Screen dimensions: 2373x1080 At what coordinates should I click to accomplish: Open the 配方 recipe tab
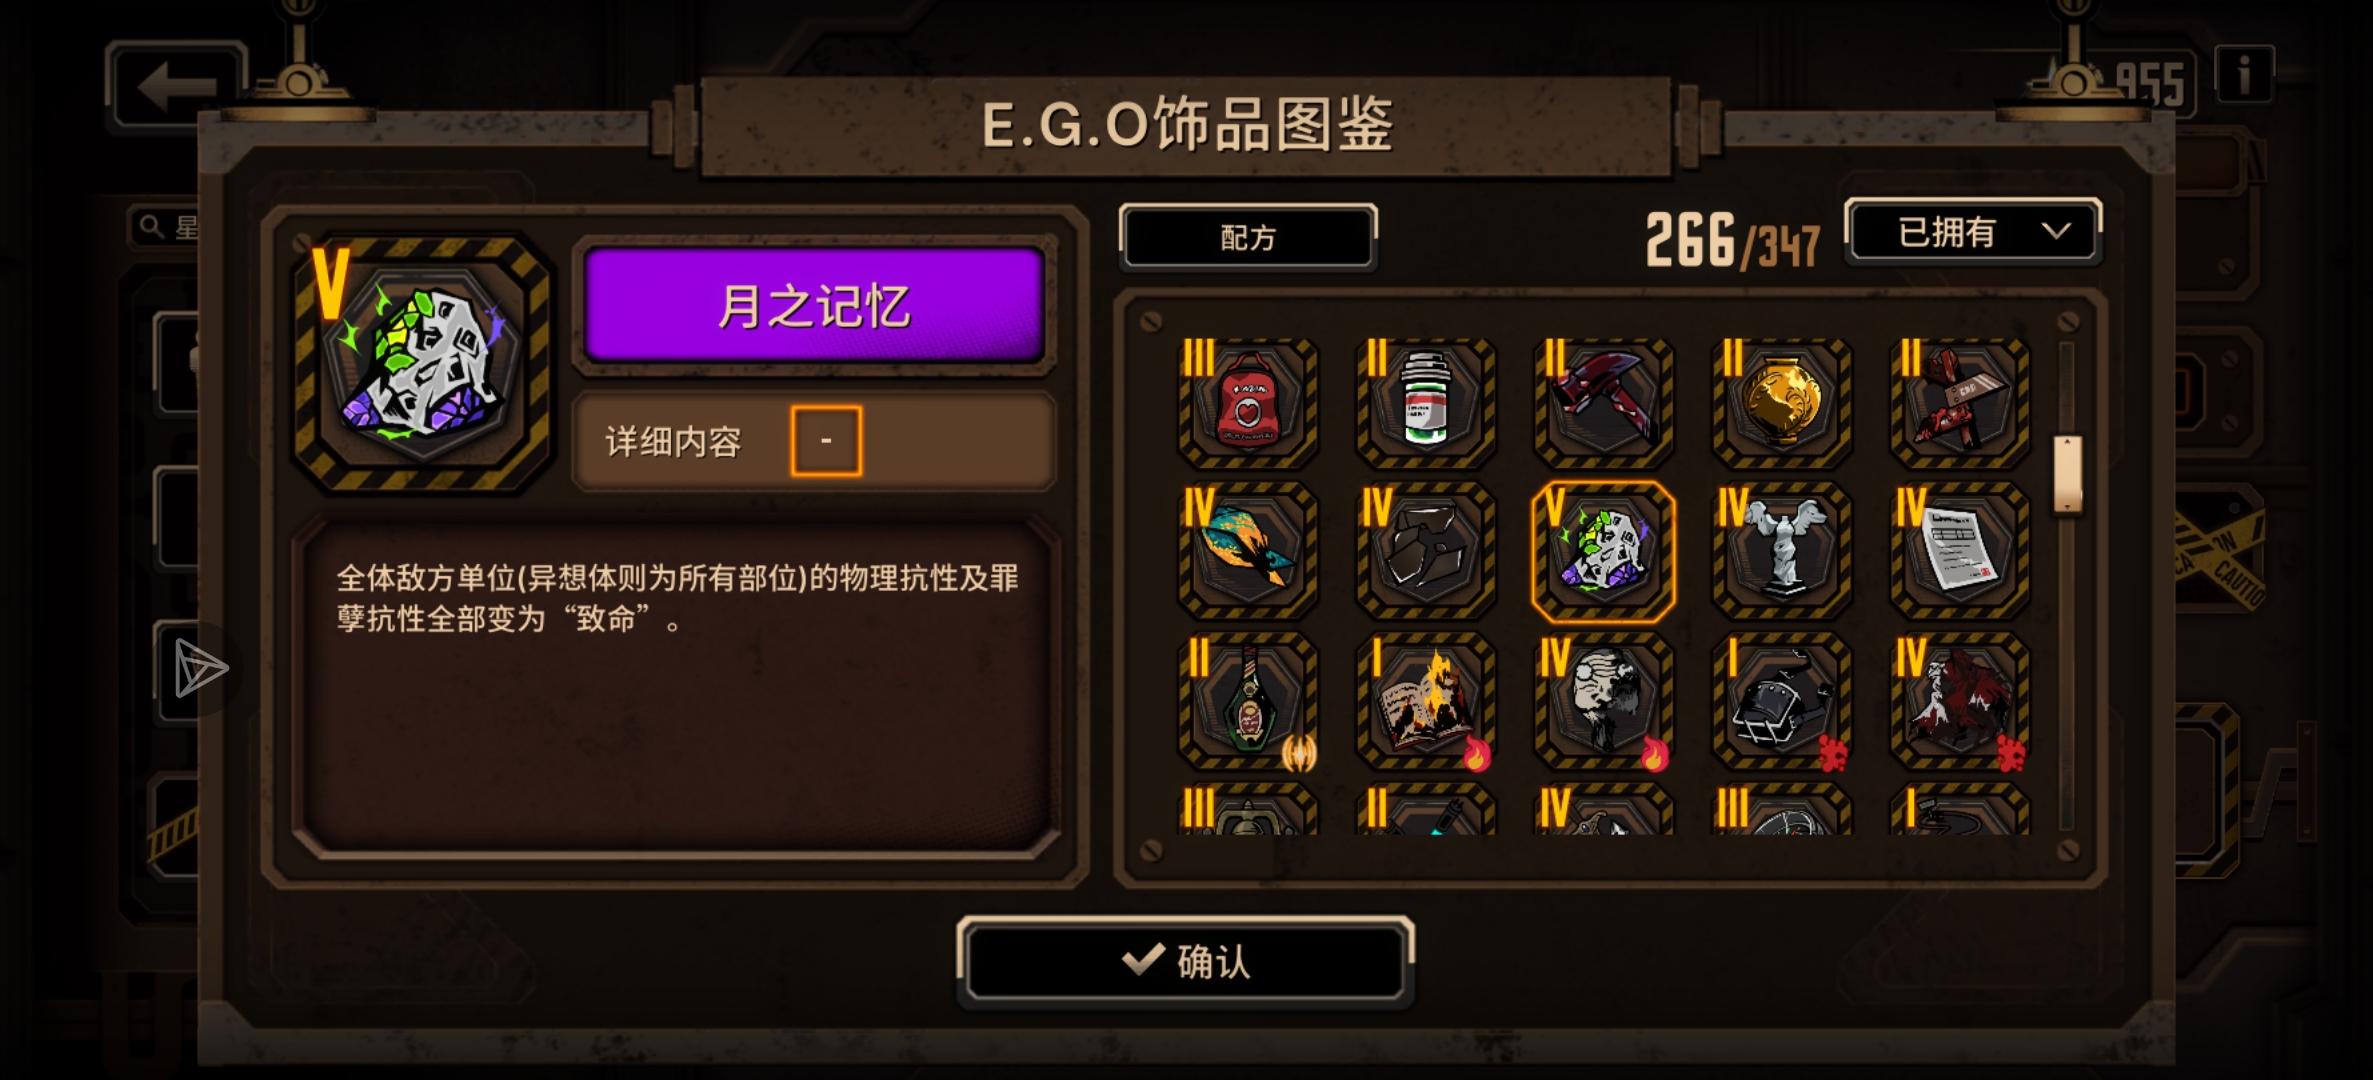(x=1248, y=237)
